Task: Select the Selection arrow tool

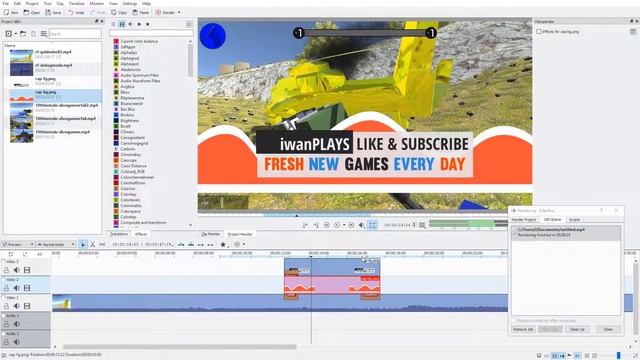Action: tap(83, 244)
